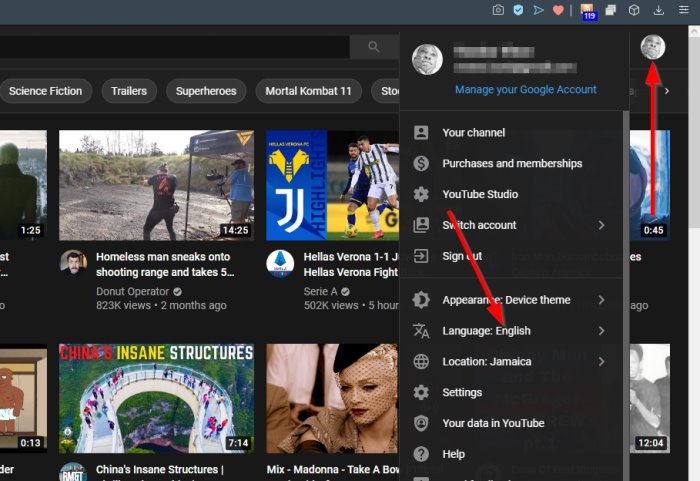Open Settings in the account menu

pyautogui.click(x=462, y=392)
